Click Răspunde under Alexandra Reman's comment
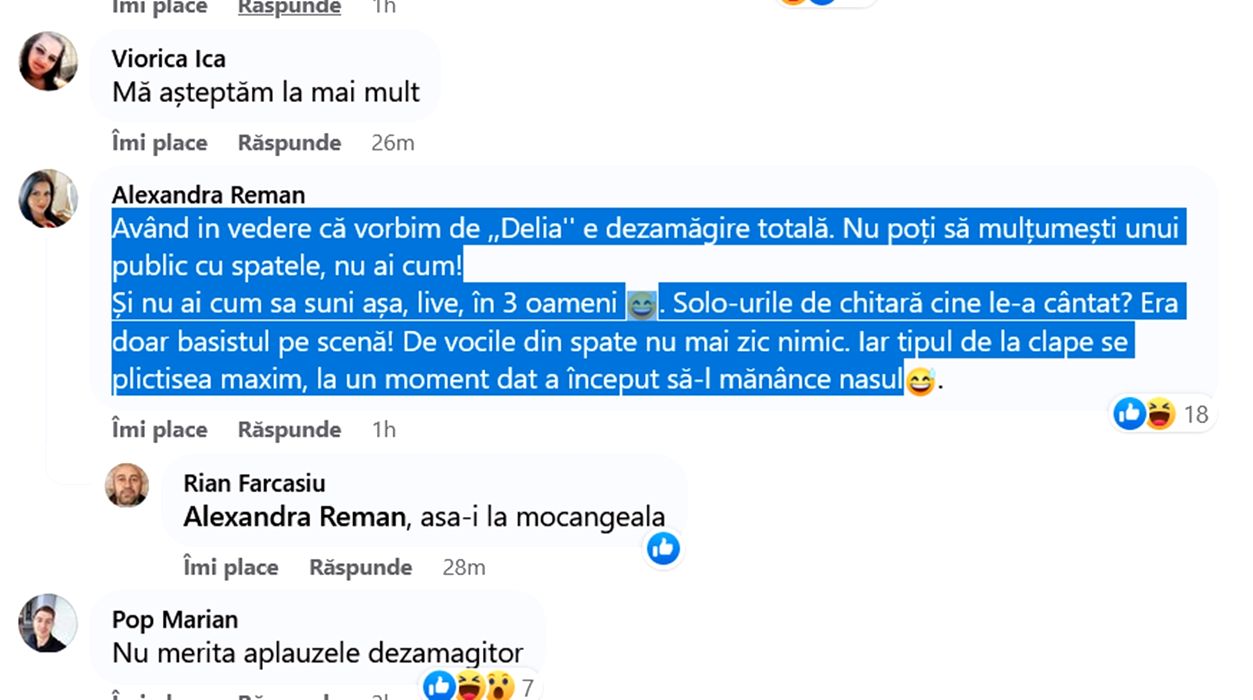Image resolution: width=1253 pixels, height=700 pixels. [289, 430]
